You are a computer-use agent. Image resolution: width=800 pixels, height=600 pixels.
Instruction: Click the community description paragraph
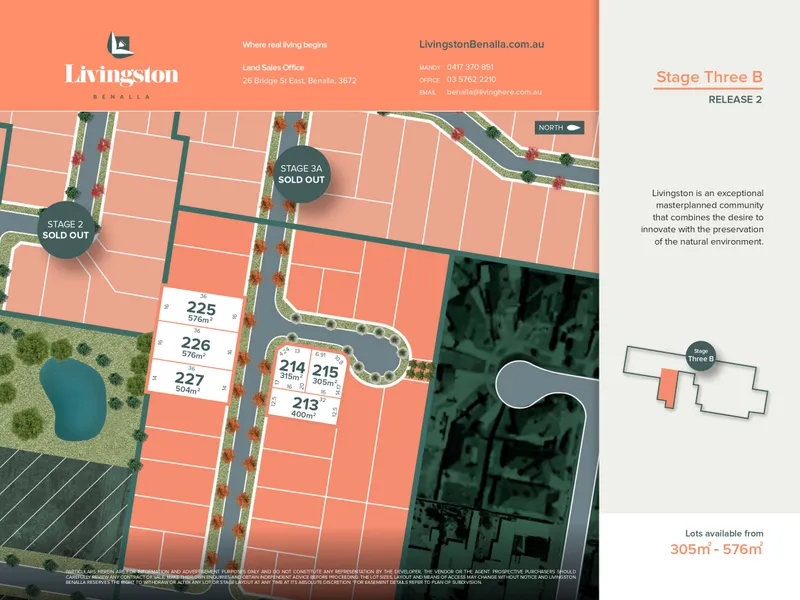tap(703, 217)
